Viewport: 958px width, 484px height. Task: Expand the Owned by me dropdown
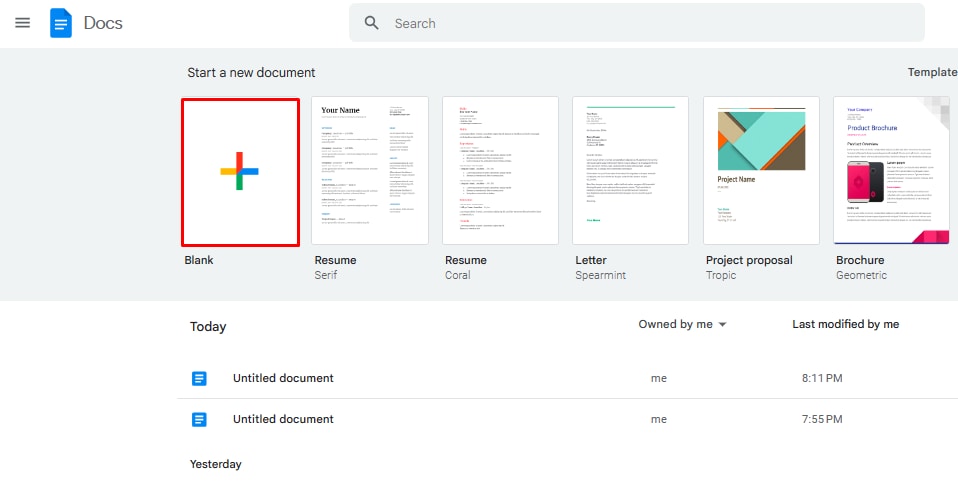click(x=682, y=324)
